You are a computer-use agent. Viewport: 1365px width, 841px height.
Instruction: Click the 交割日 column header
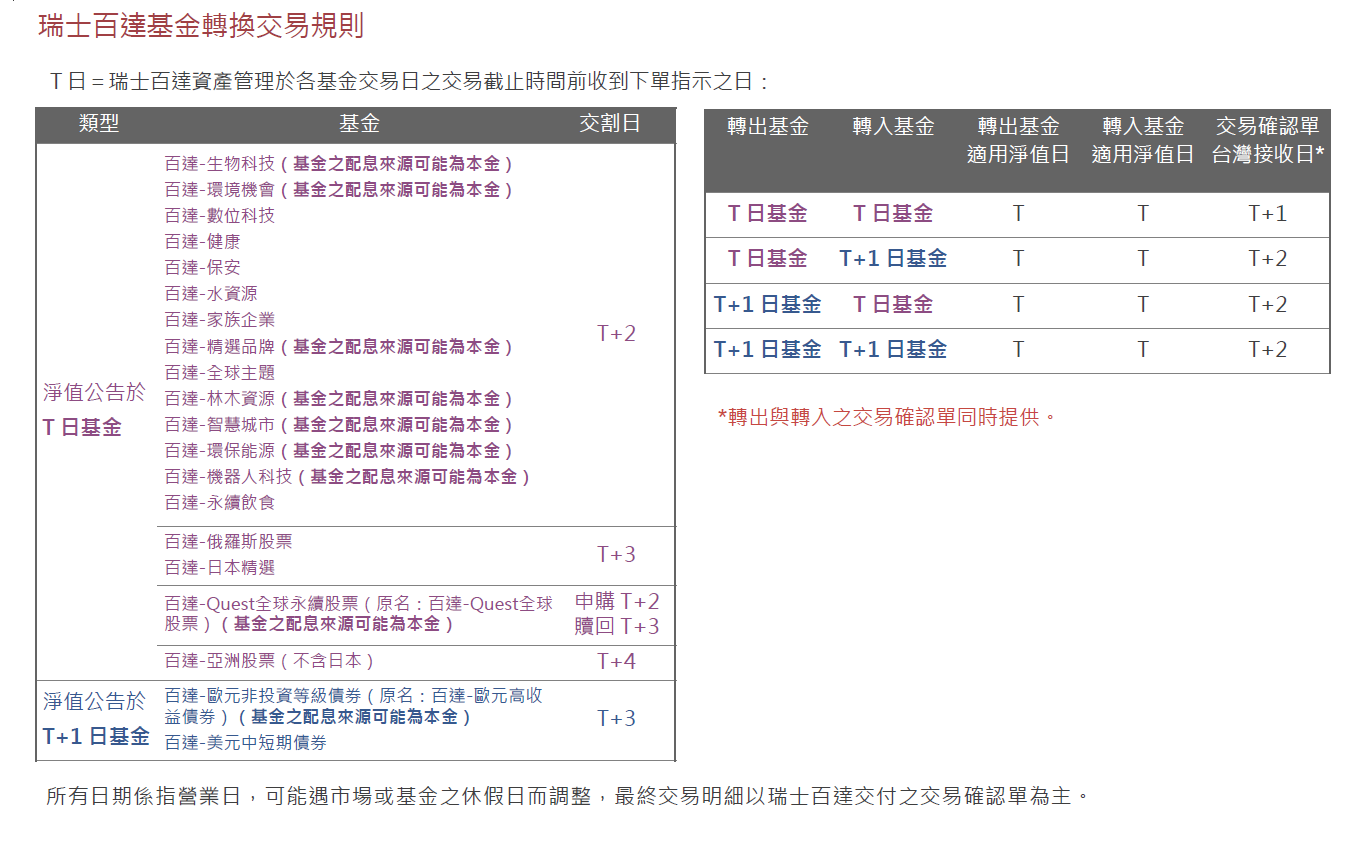(x=610, y=124)
